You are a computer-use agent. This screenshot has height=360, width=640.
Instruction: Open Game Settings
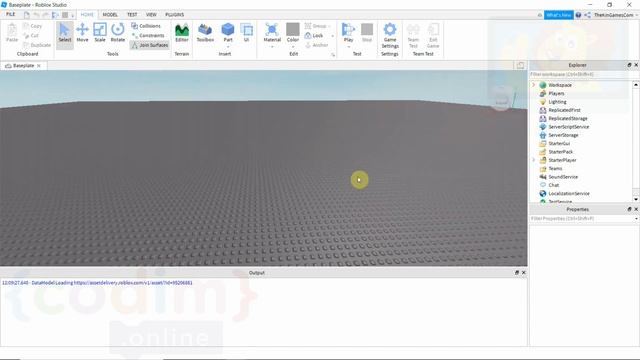pos(390,36)
